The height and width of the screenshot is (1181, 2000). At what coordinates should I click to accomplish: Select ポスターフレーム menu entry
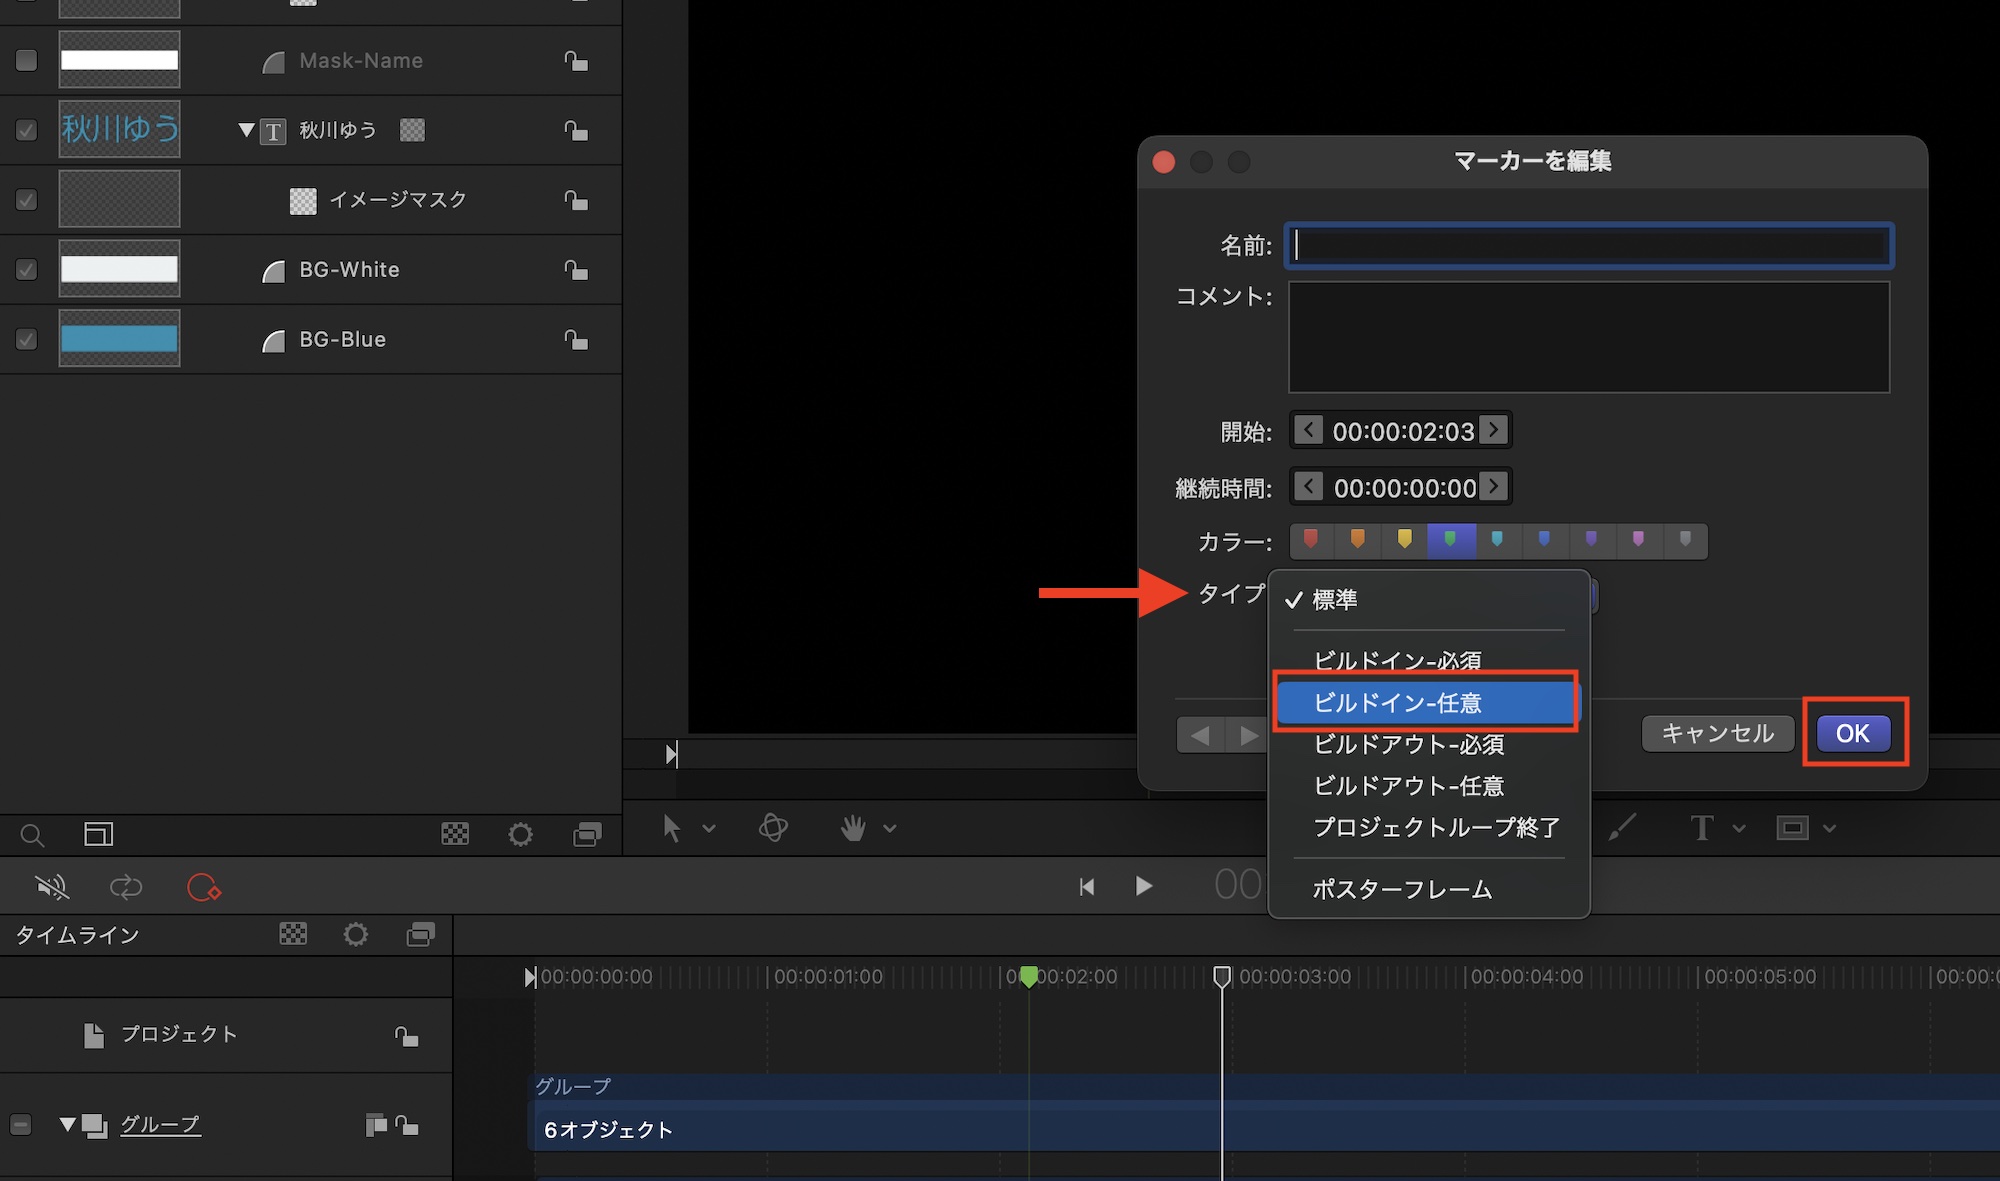click(x=1402, y=889)
